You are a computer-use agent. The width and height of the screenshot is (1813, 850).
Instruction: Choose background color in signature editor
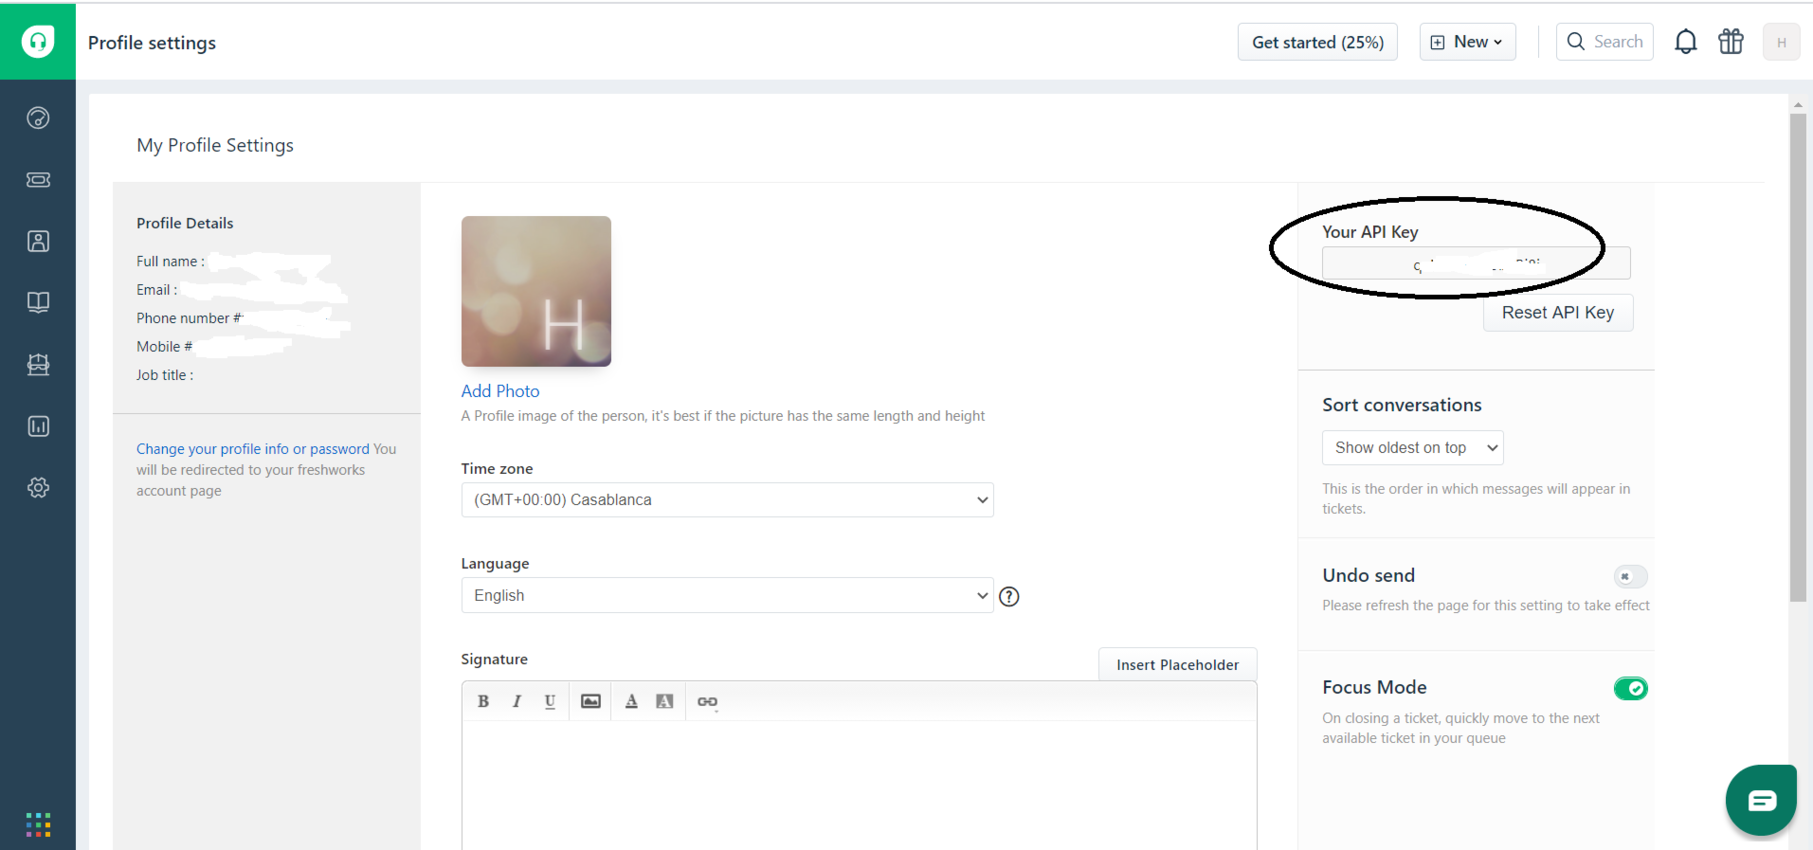coord(664,701)
